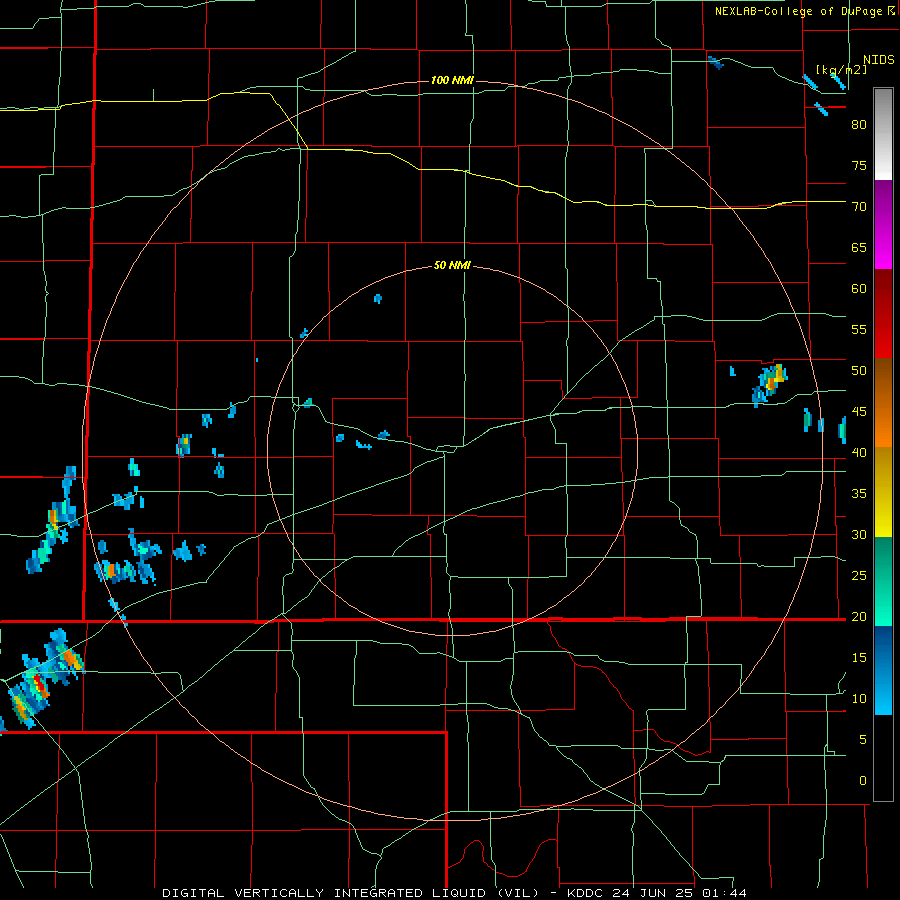Click the 40 value on the color scale

tap(859, 453)
